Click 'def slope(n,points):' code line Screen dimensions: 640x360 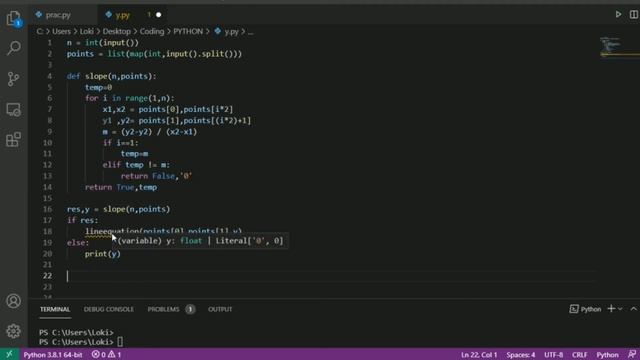111,76
